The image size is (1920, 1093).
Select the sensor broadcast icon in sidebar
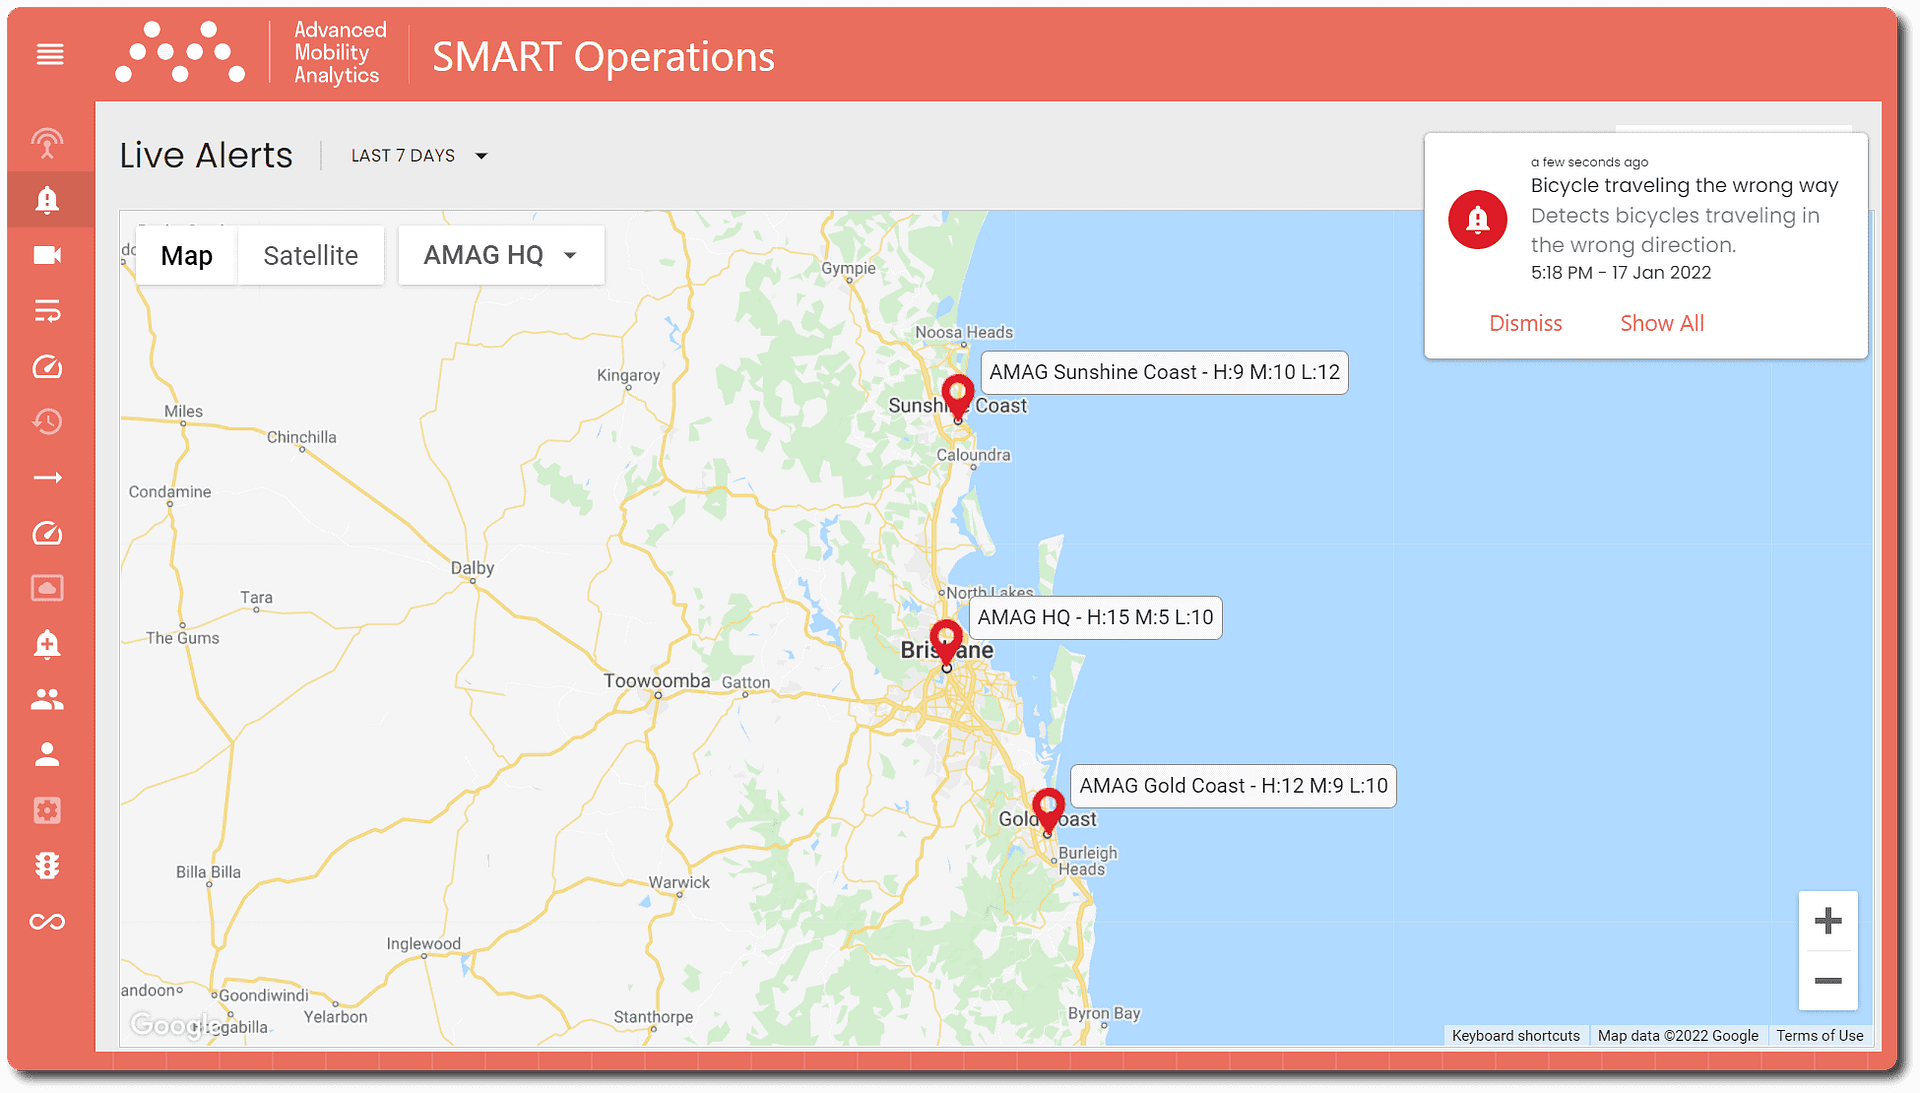tap(48, 143)
